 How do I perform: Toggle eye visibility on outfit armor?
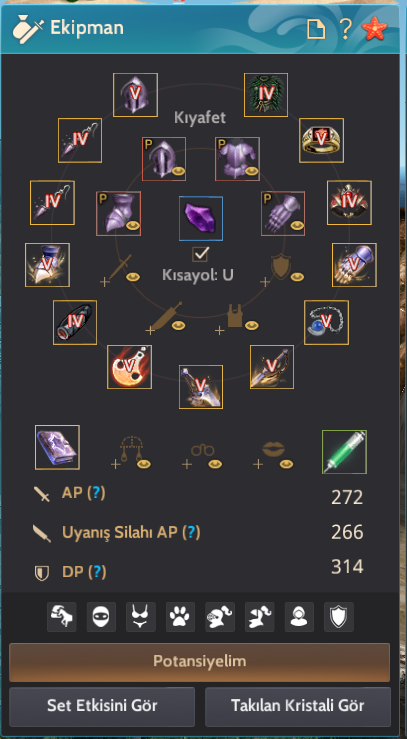point(251,172)
